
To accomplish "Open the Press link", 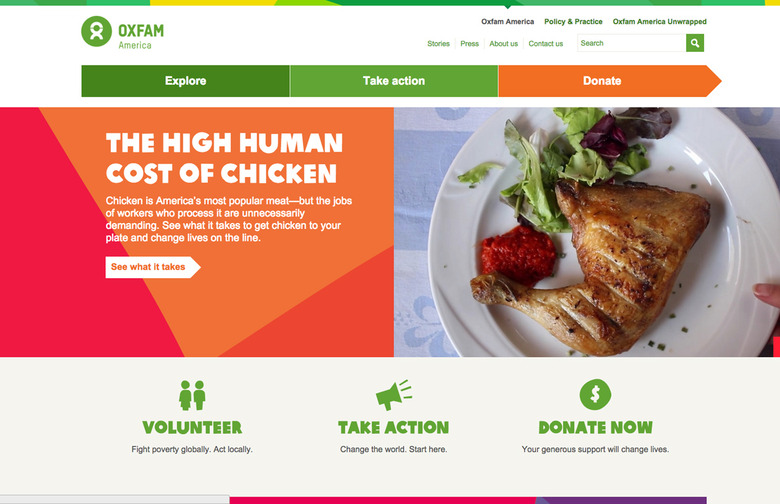I will 470,44.
